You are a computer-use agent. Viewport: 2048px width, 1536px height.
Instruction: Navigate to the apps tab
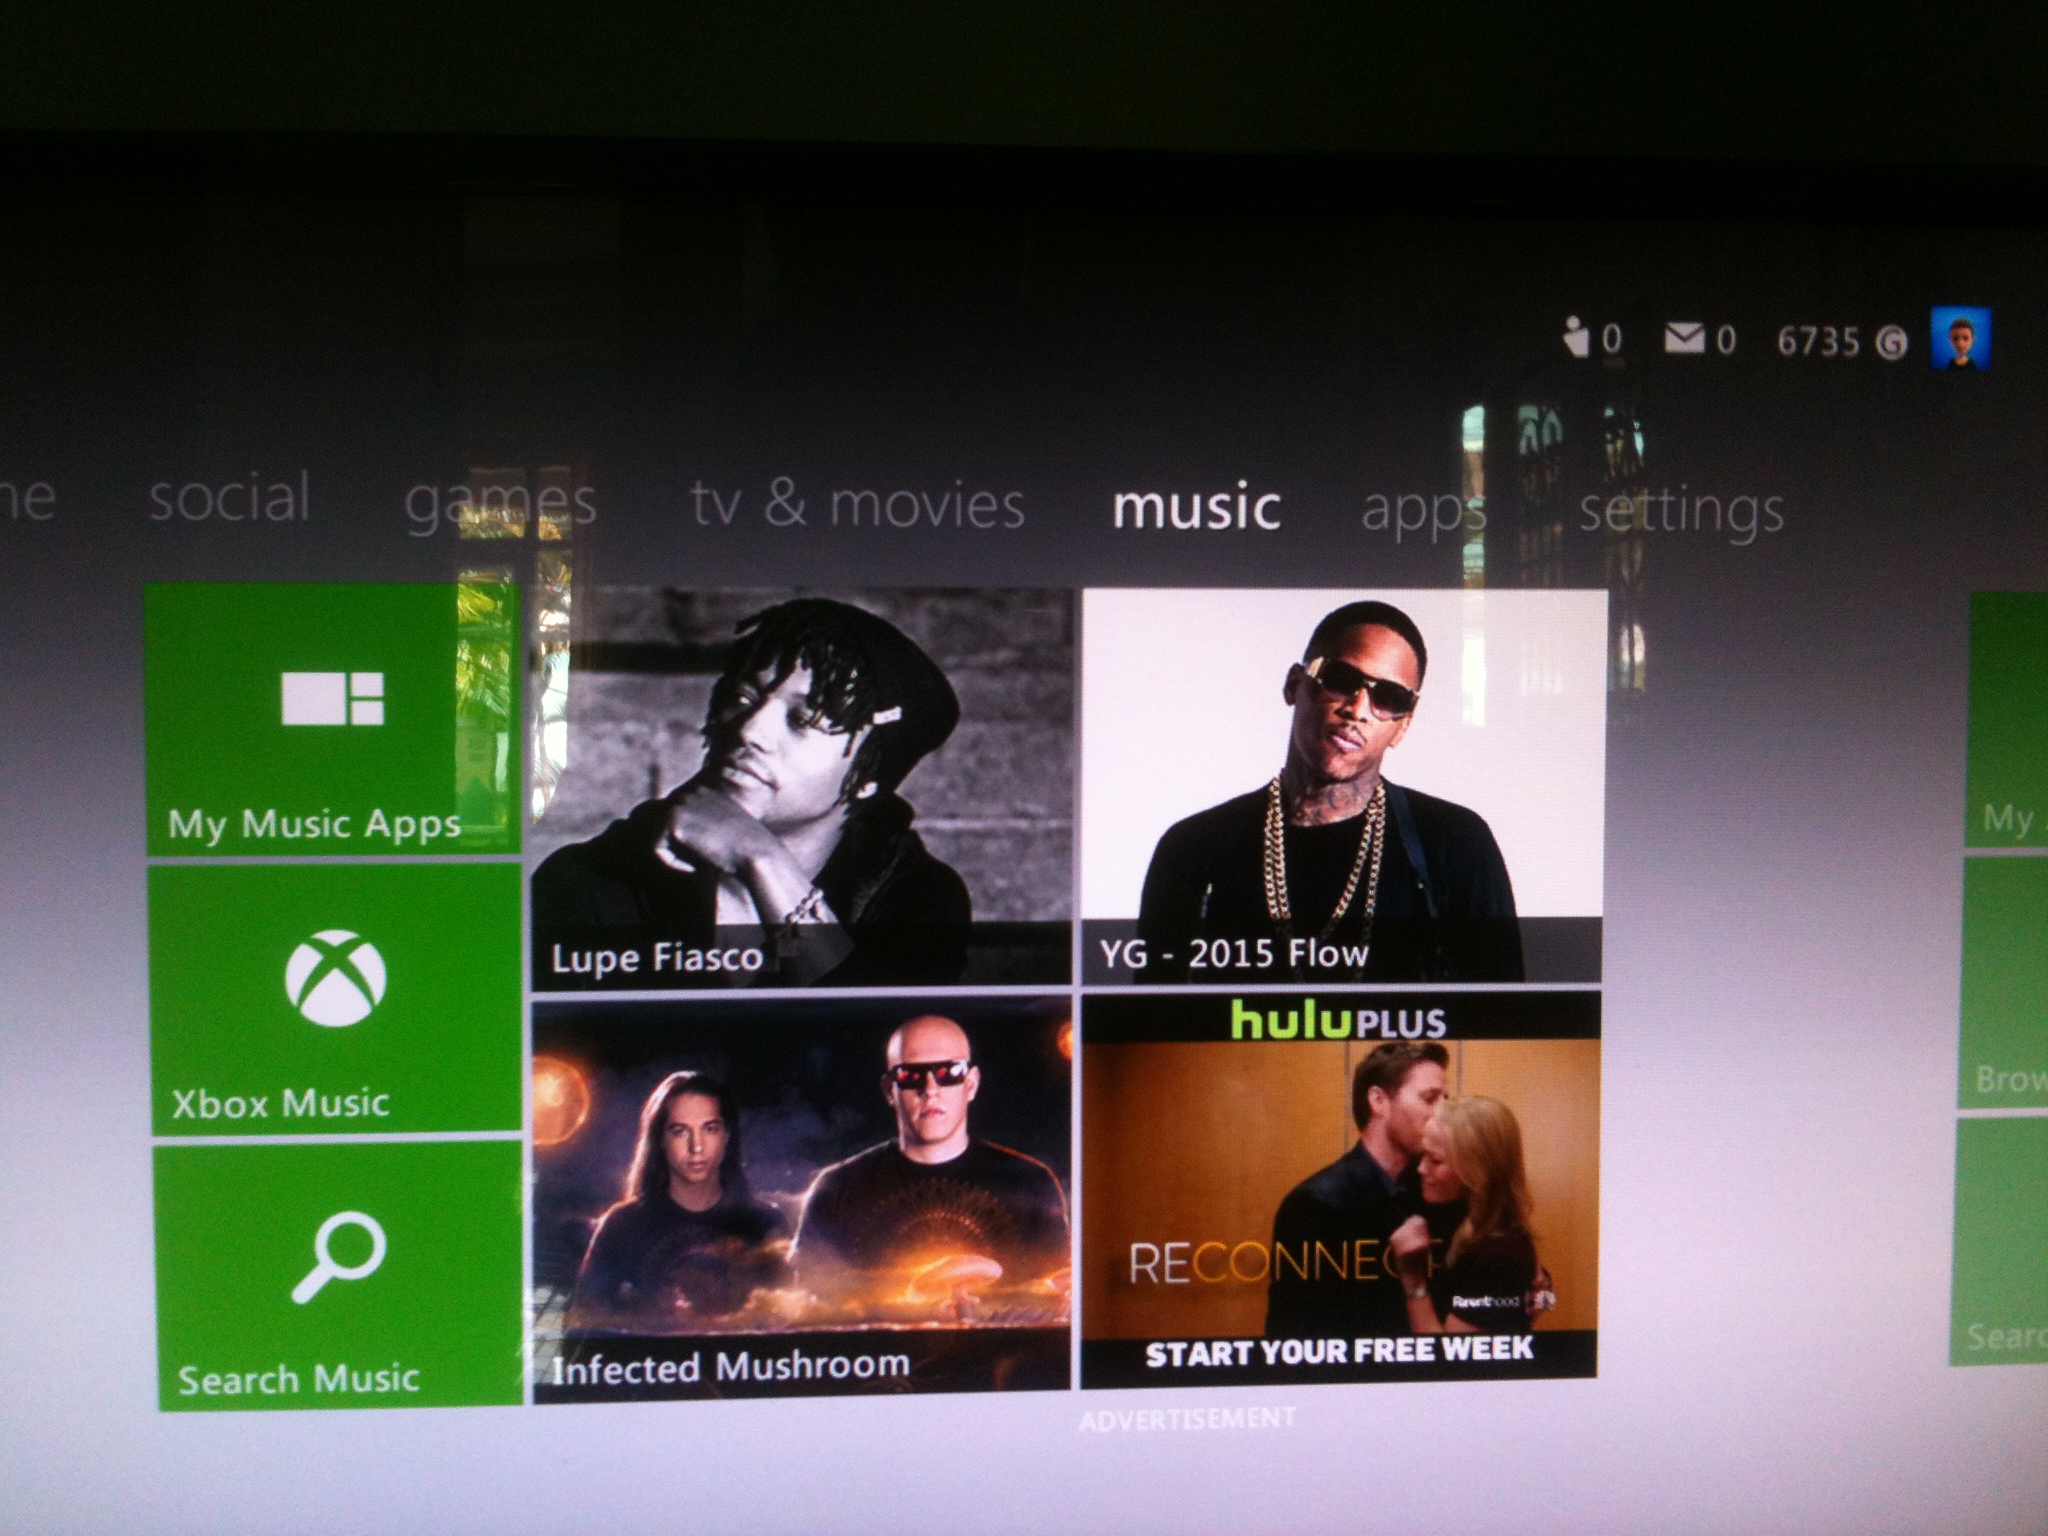1423,510
